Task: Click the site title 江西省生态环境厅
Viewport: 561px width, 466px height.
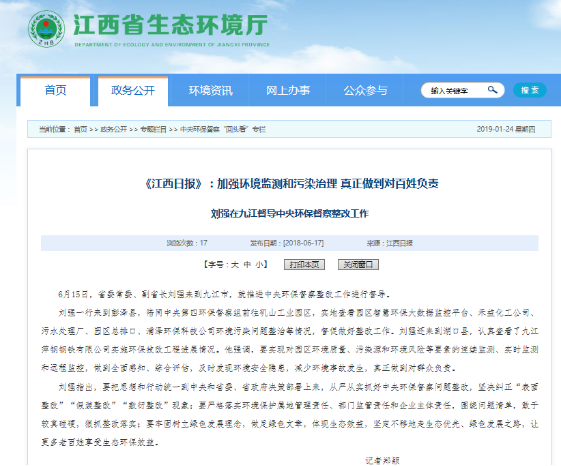Action: point(171,25)
